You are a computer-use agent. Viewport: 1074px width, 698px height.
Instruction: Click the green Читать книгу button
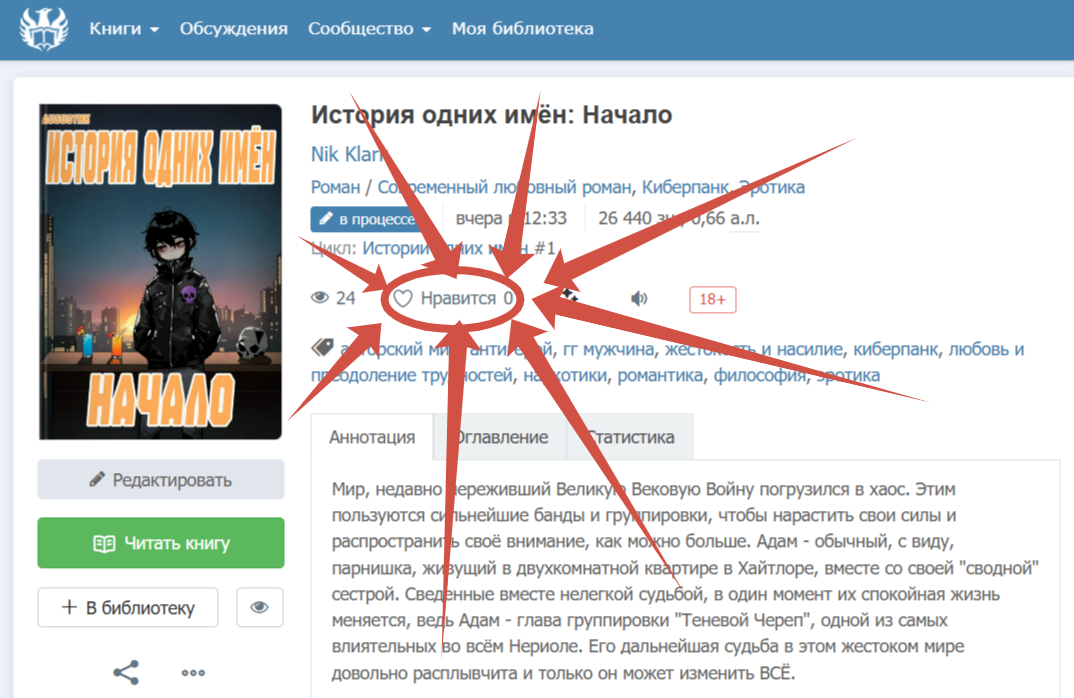[x=161, y=543]
